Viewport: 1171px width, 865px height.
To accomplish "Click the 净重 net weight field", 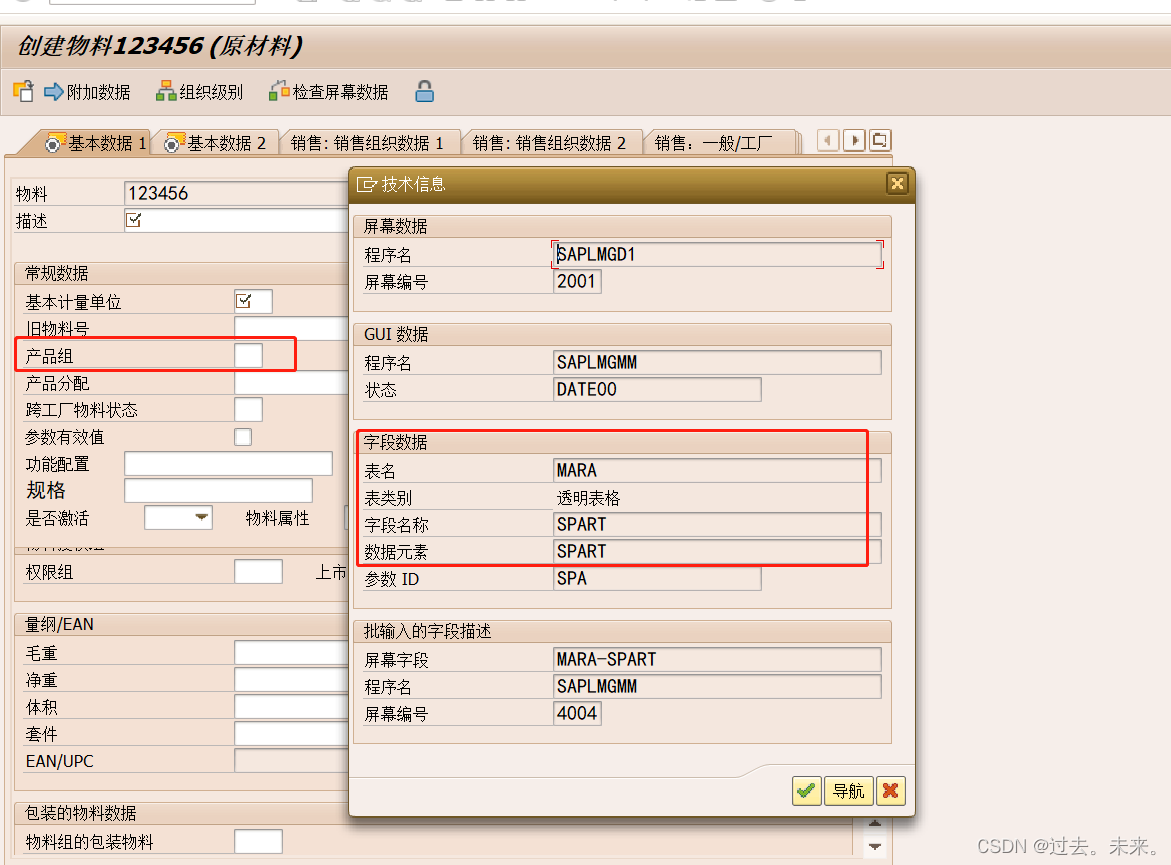I will click(291, 679).
